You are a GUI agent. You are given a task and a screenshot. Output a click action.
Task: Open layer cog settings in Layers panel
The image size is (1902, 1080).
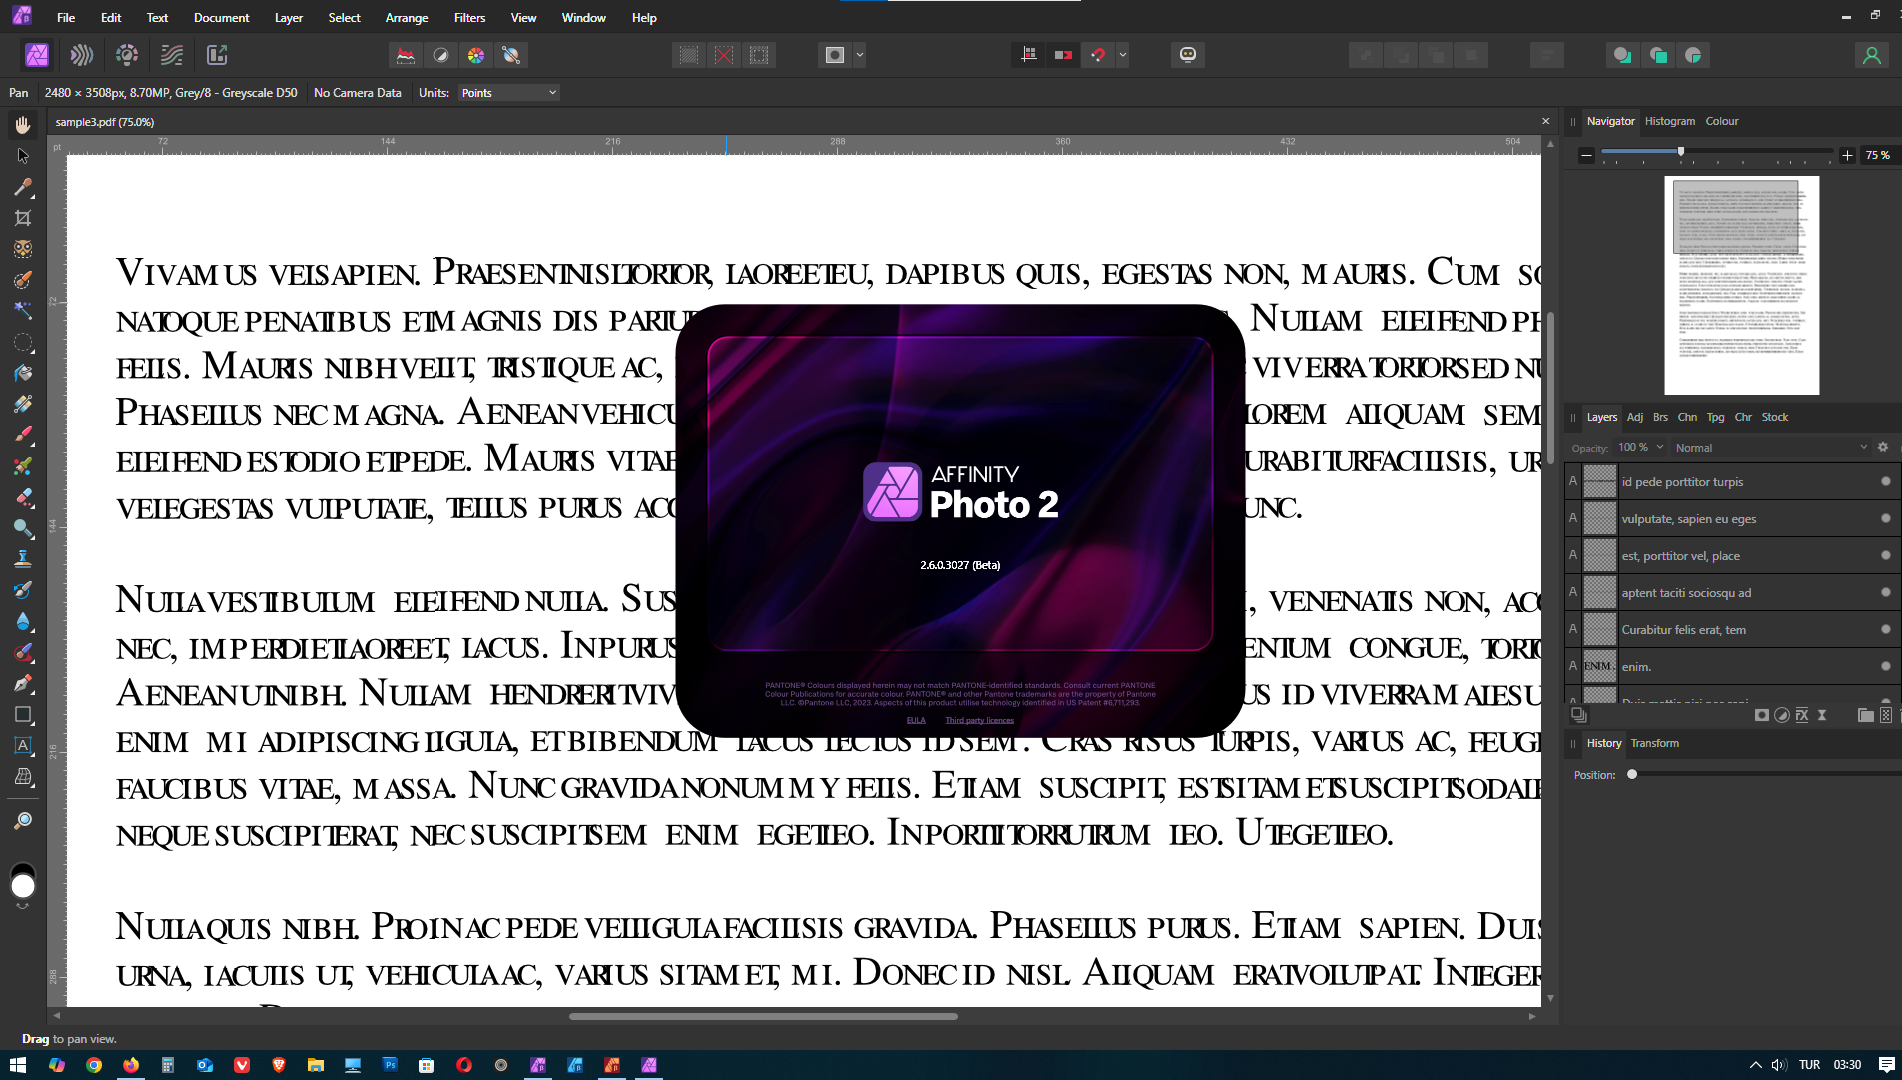(x=1883, y=448)
